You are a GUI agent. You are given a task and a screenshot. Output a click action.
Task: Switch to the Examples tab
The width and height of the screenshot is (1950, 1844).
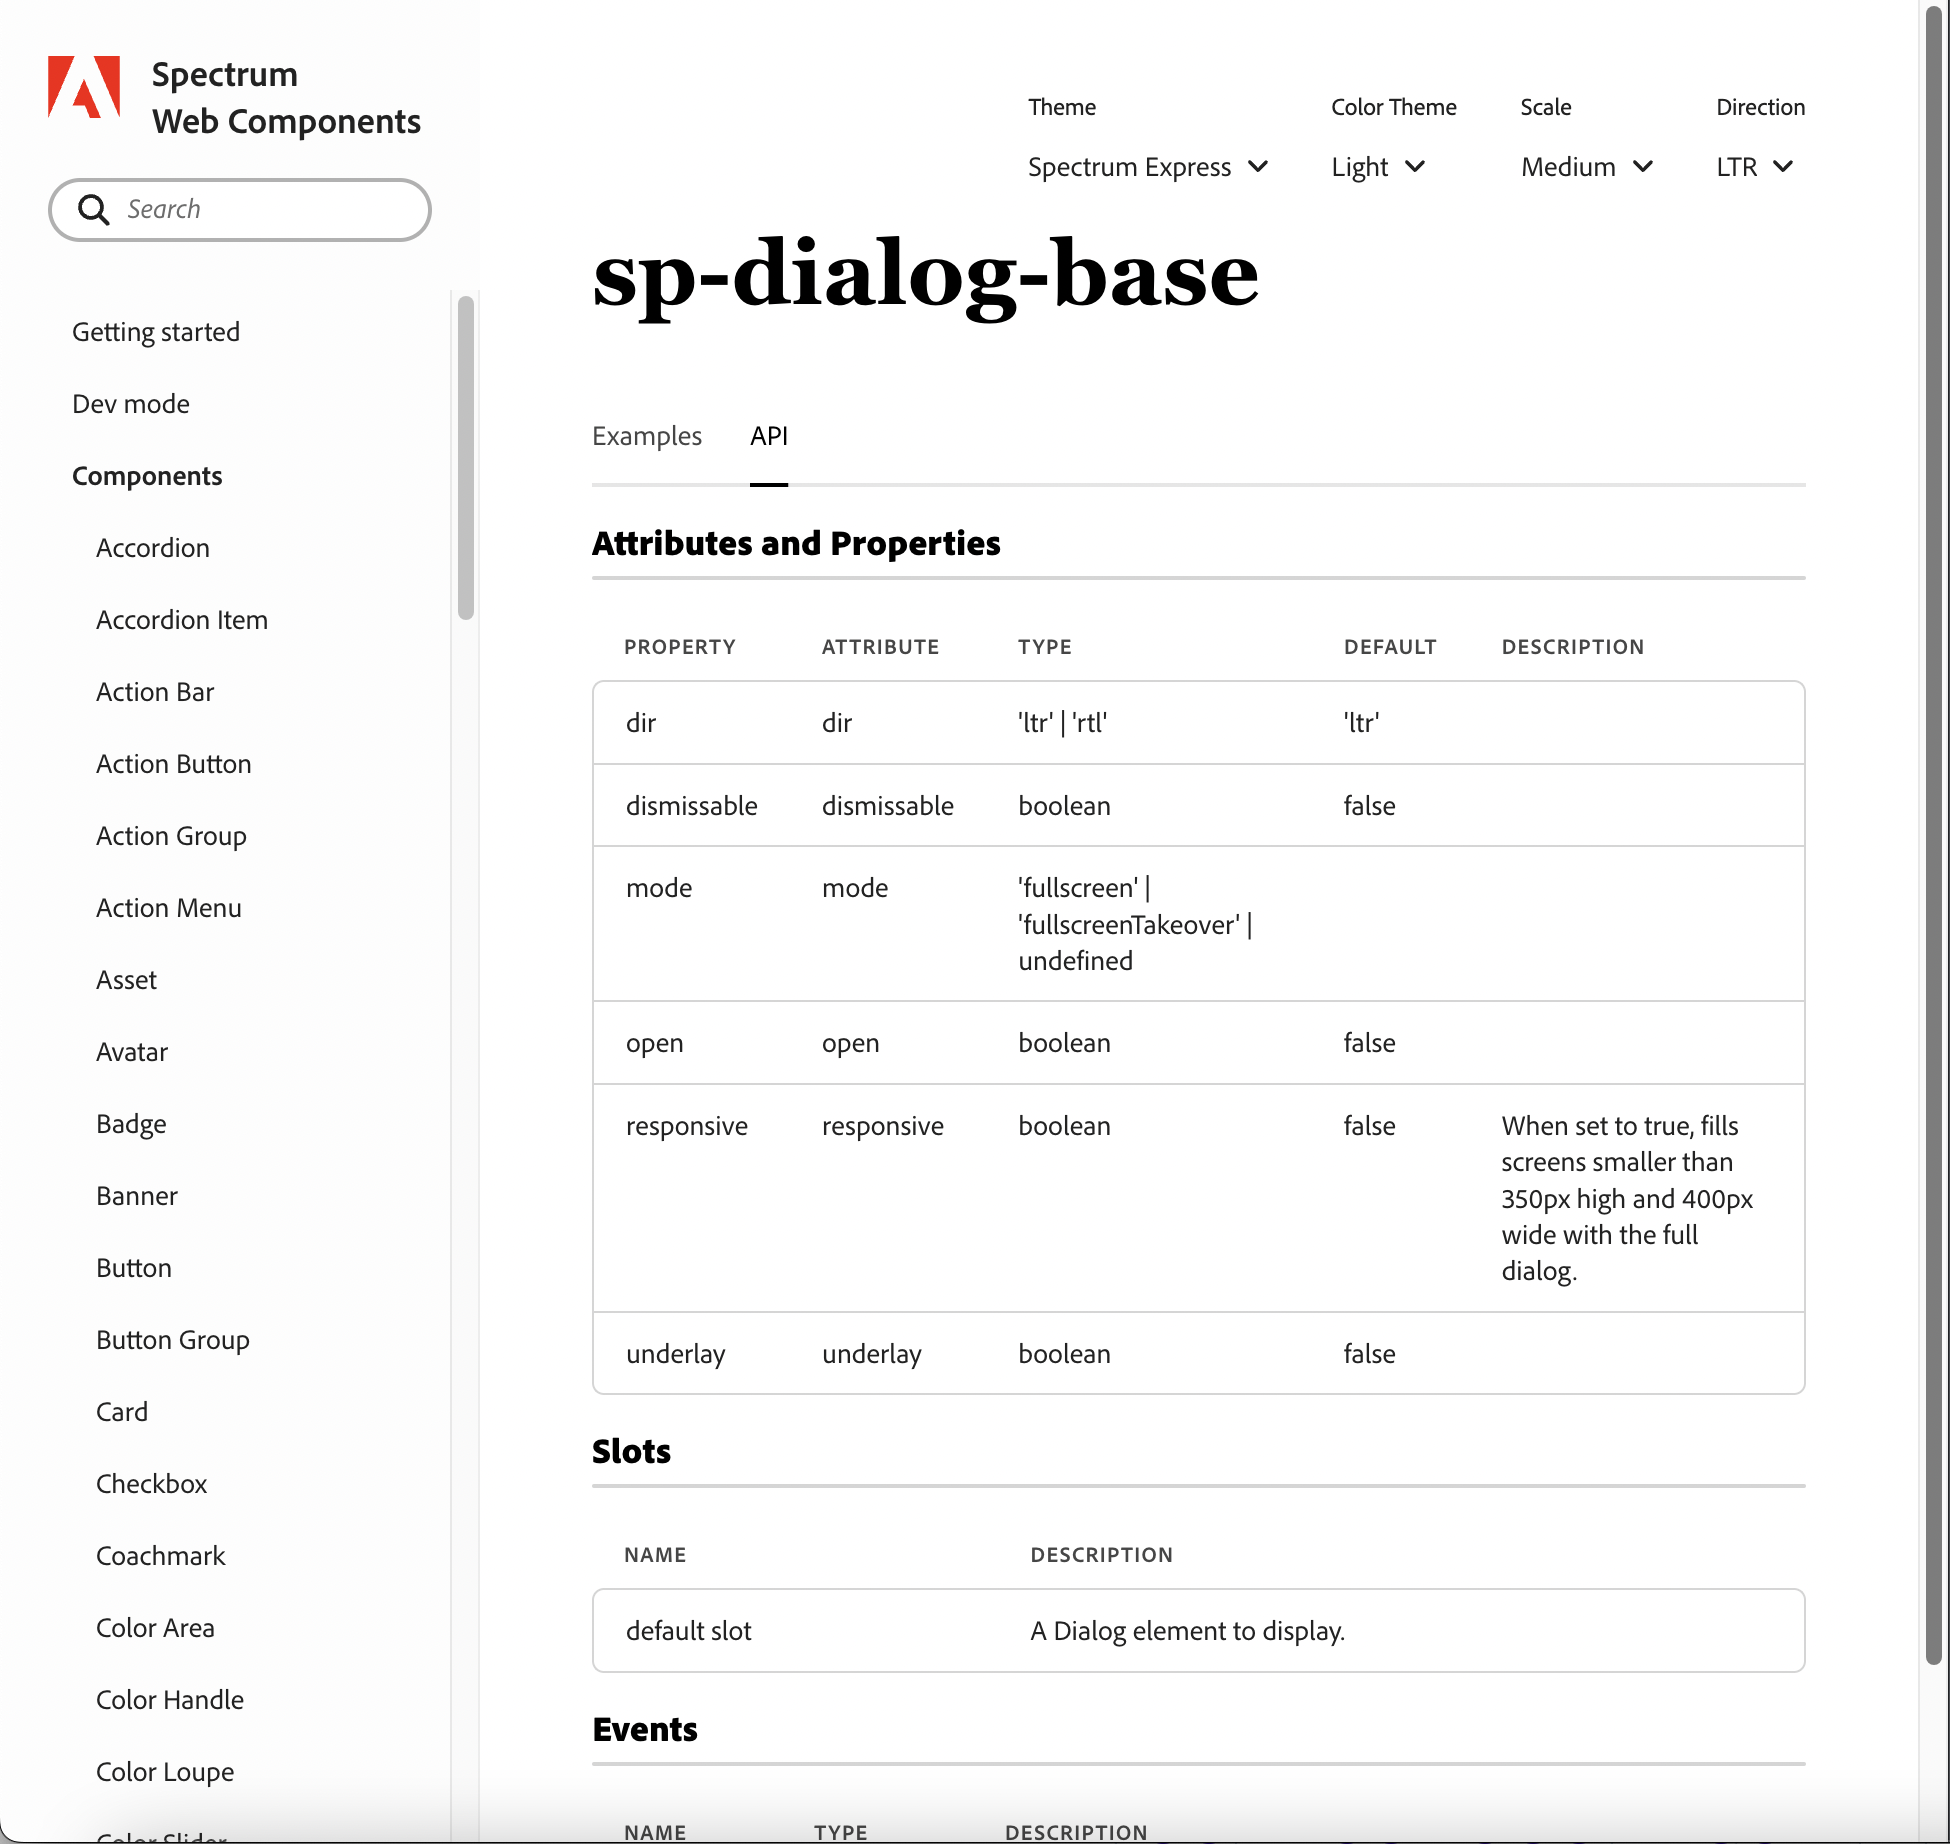tap(647, 436)
